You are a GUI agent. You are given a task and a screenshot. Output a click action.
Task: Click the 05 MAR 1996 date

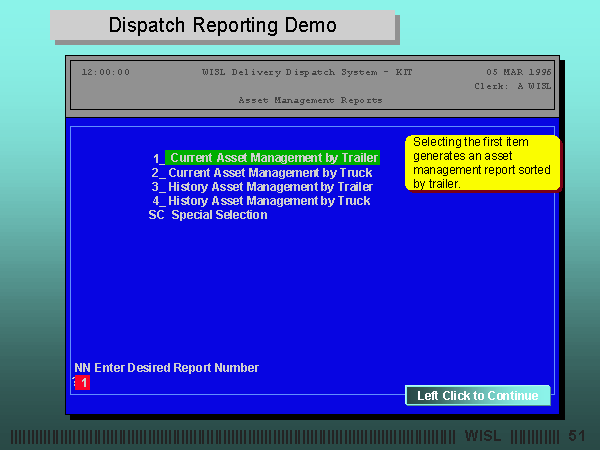point(518,72)
